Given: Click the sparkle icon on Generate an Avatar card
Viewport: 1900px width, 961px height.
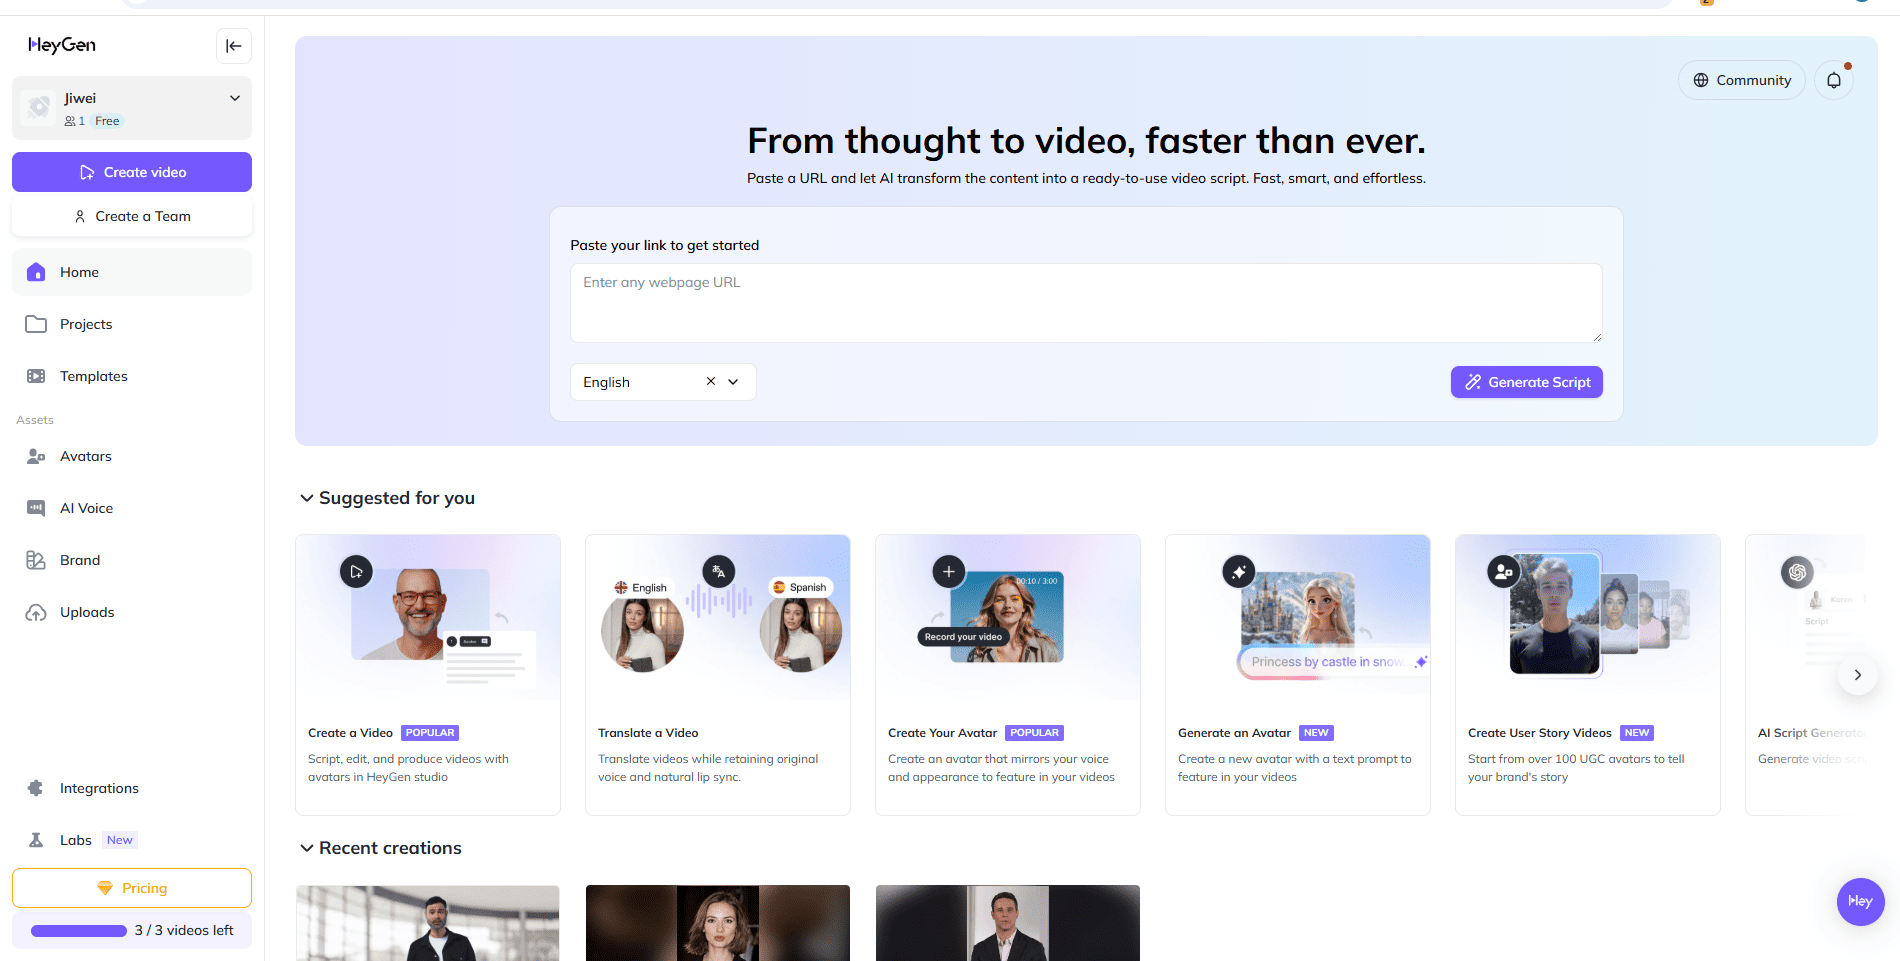Looking at the screenshot, I should 1239,572.
